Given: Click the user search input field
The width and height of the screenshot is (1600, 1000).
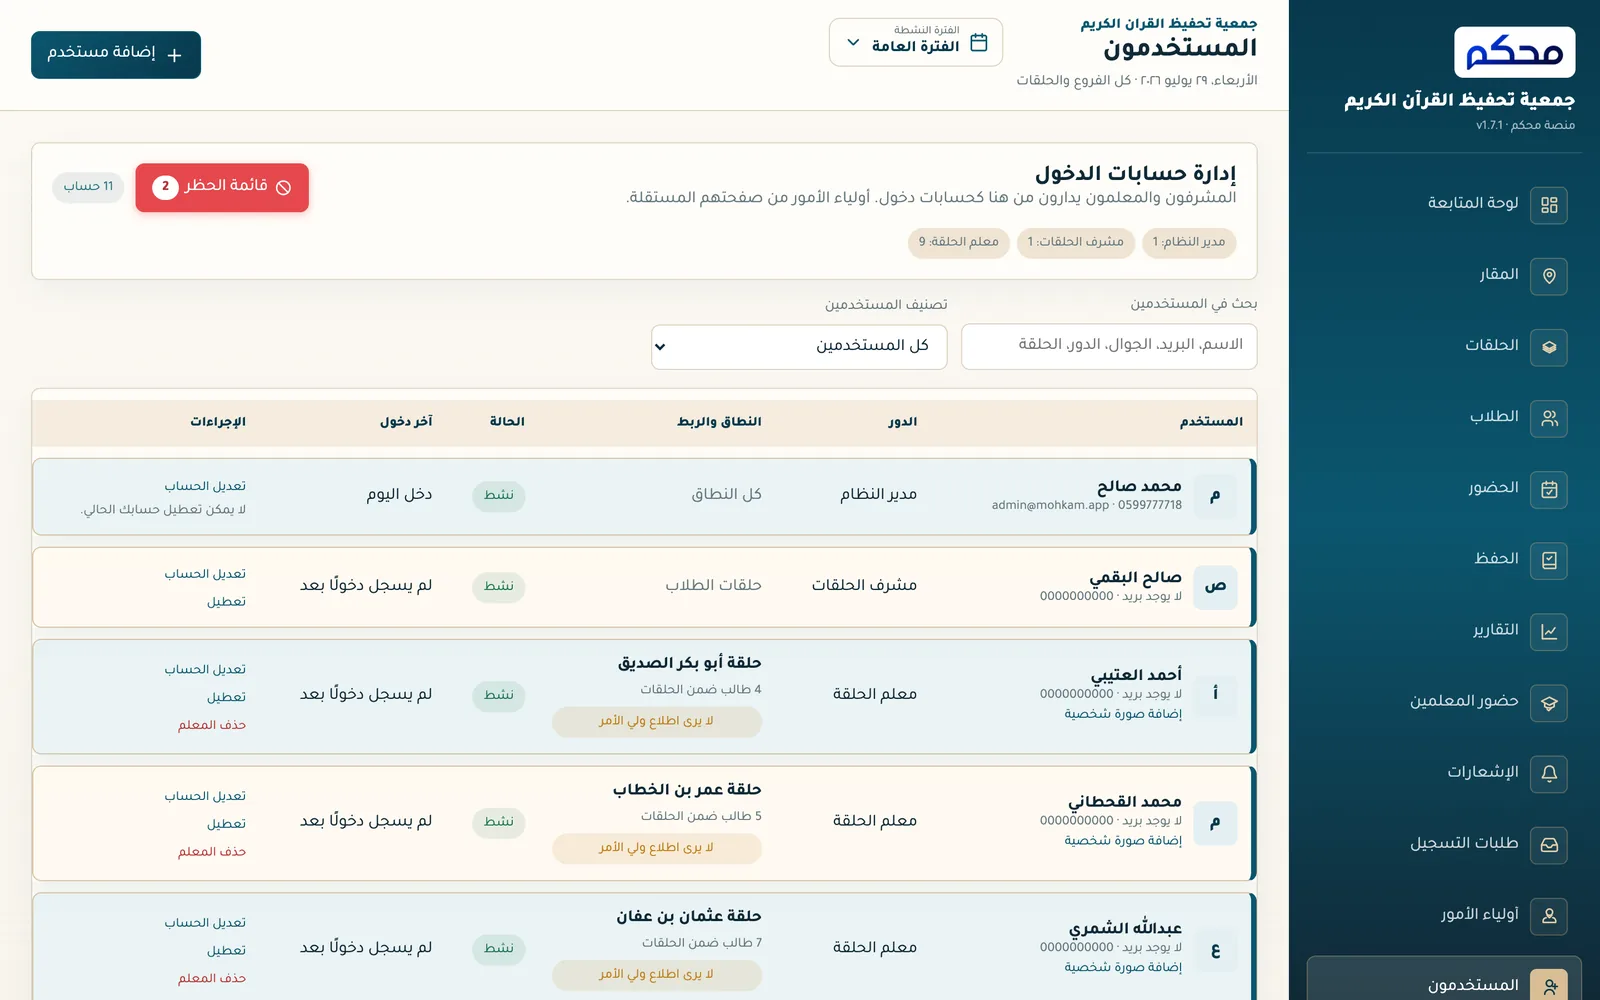Looking at the screenshot, I should (1109, 346).
